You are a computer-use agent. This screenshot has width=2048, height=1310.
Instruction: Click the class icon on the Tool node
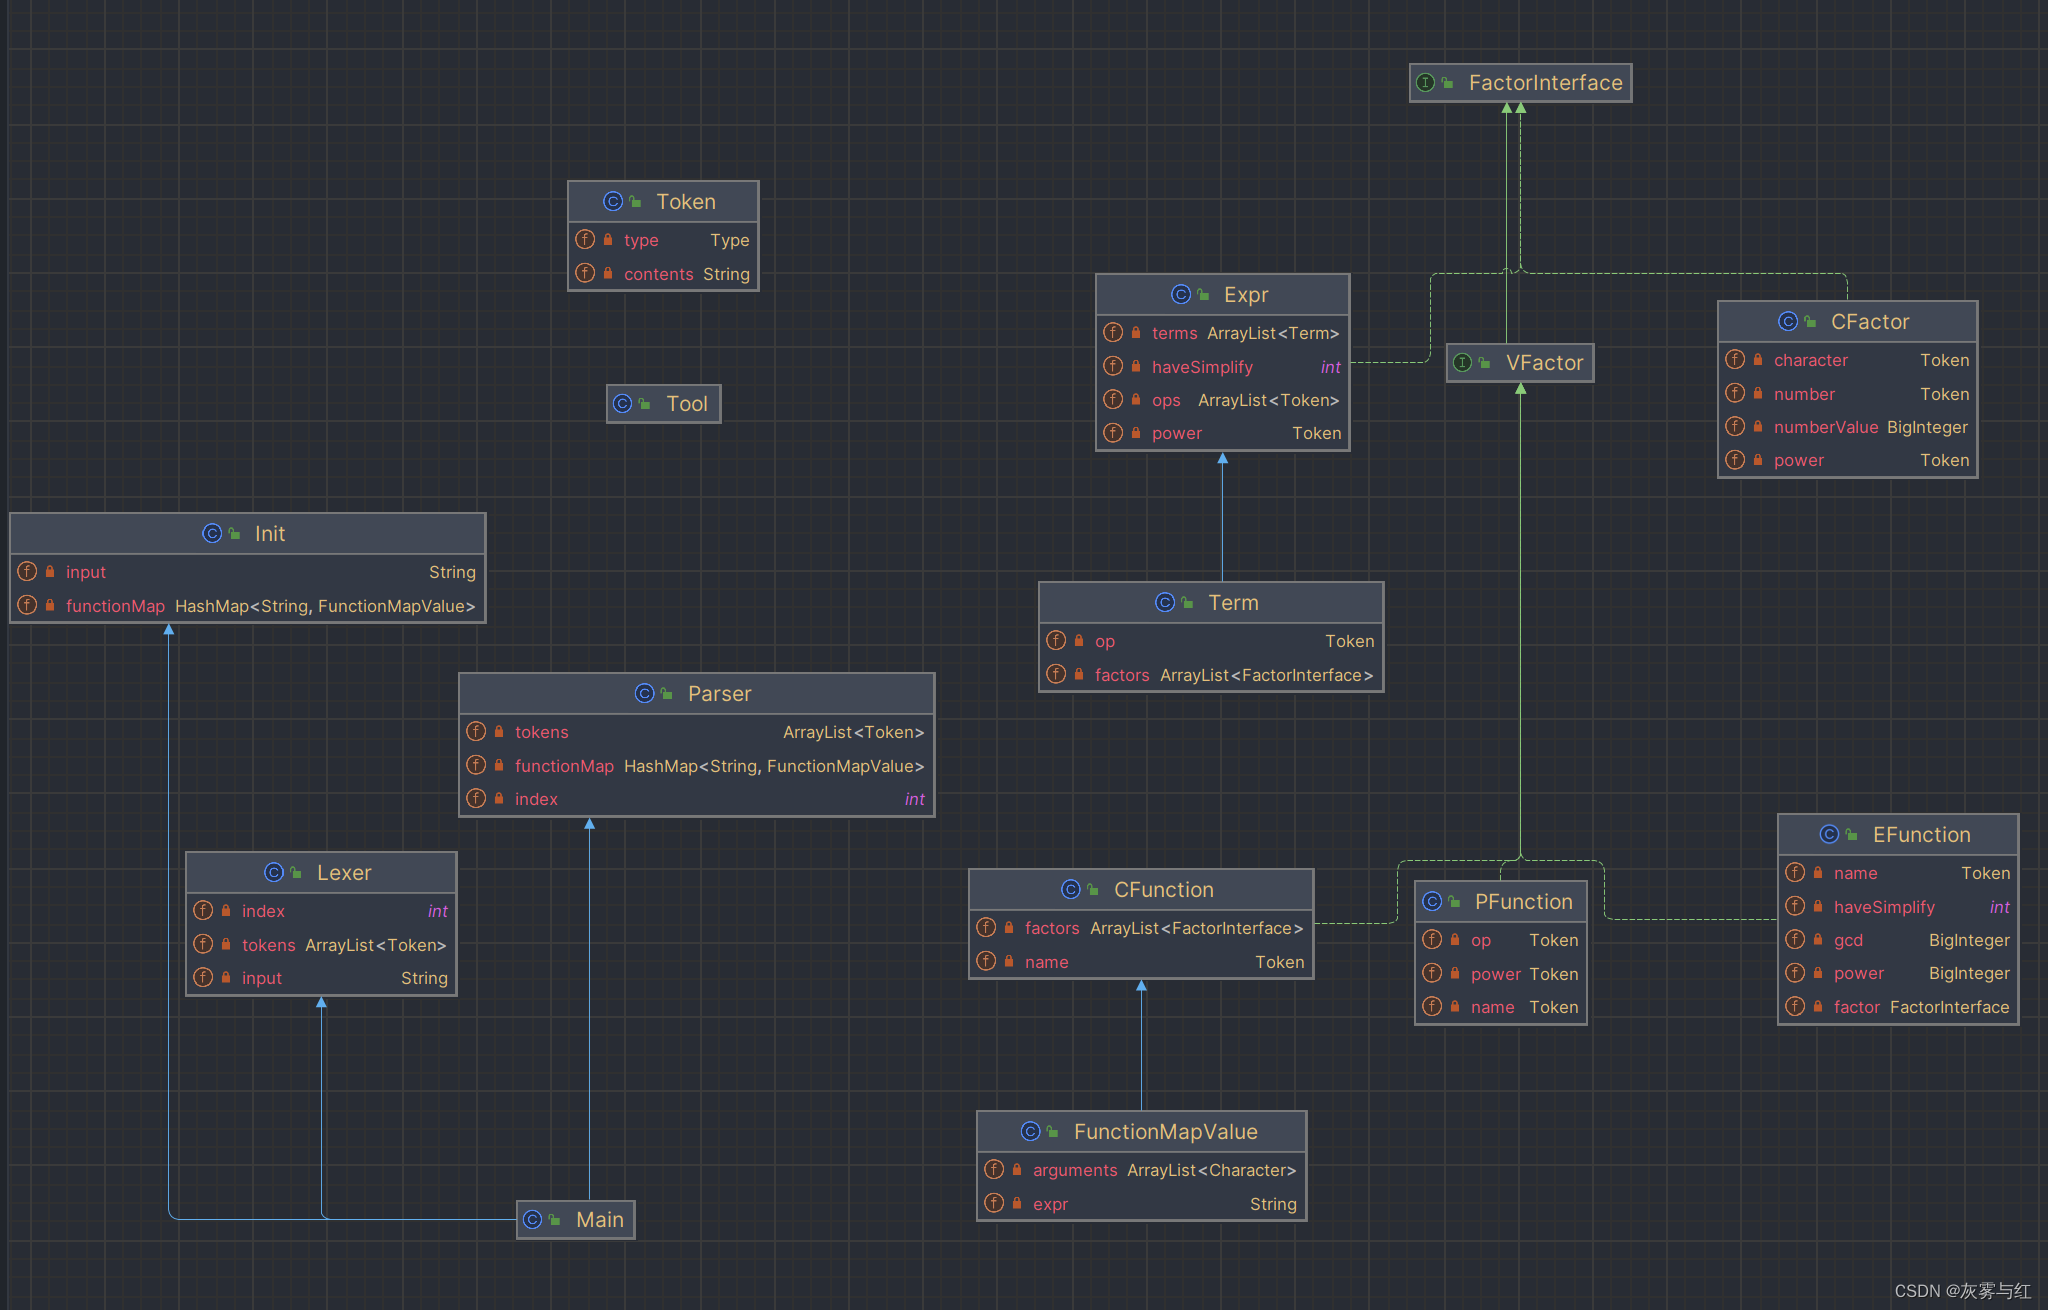622,404
